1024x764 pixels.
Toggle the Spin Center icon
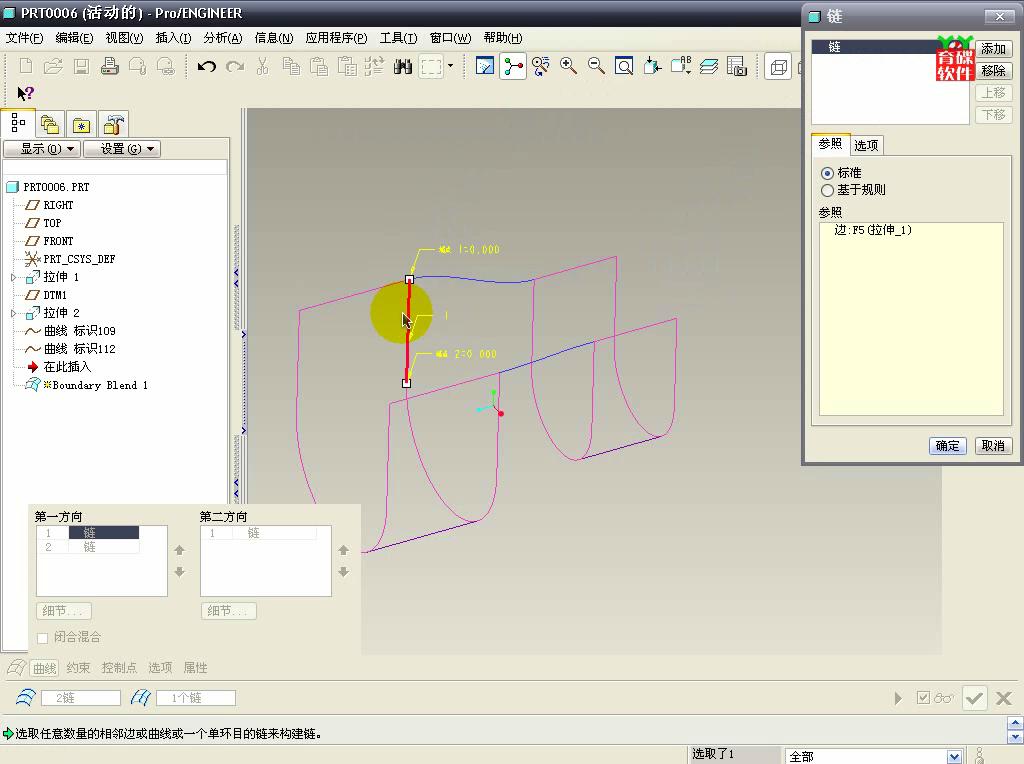(x=513, y=66)
